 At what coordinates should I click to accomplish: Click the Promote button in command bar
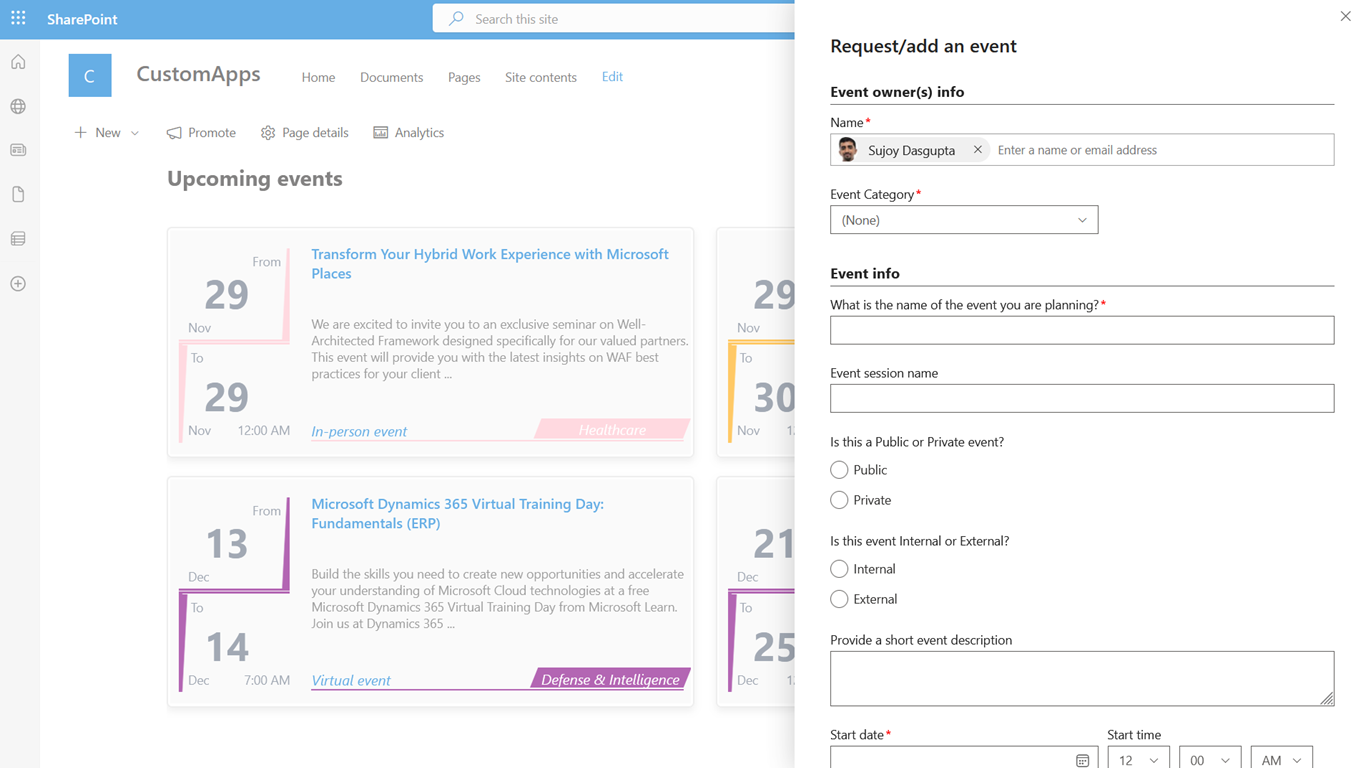201,132
